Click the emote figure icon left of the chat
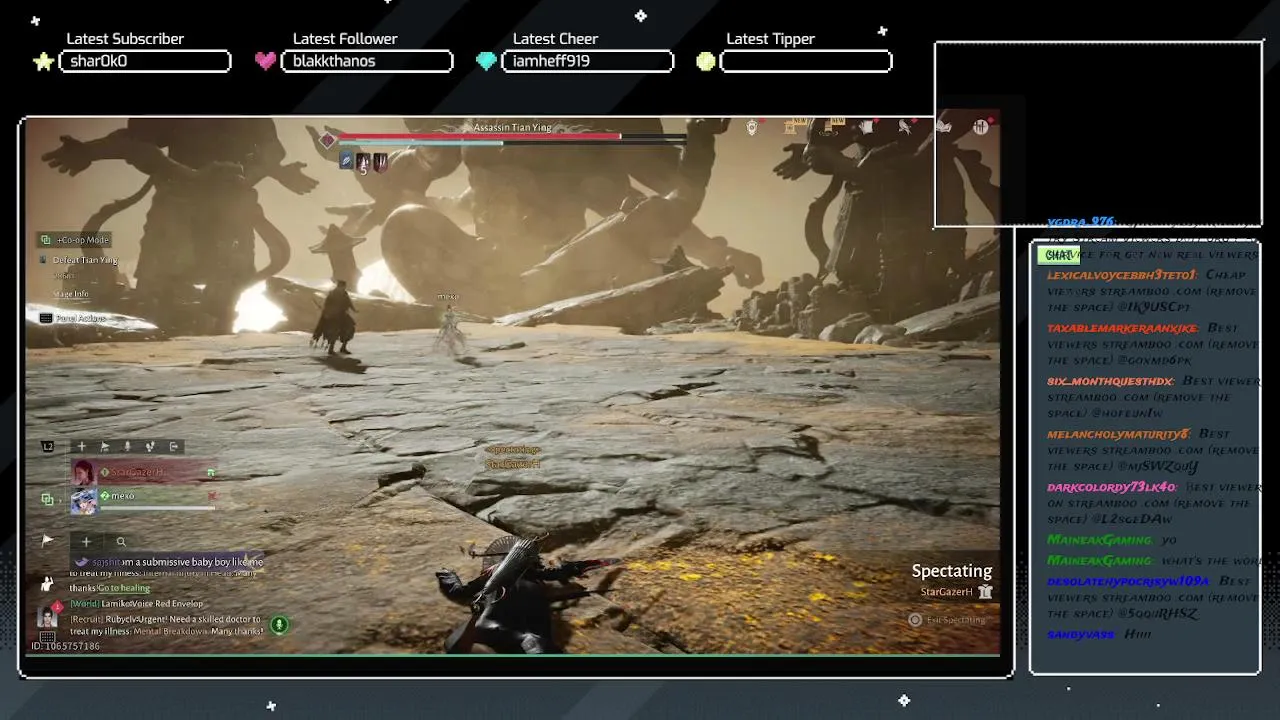This screenshot has width=1280, height=720. coord(47,583)
